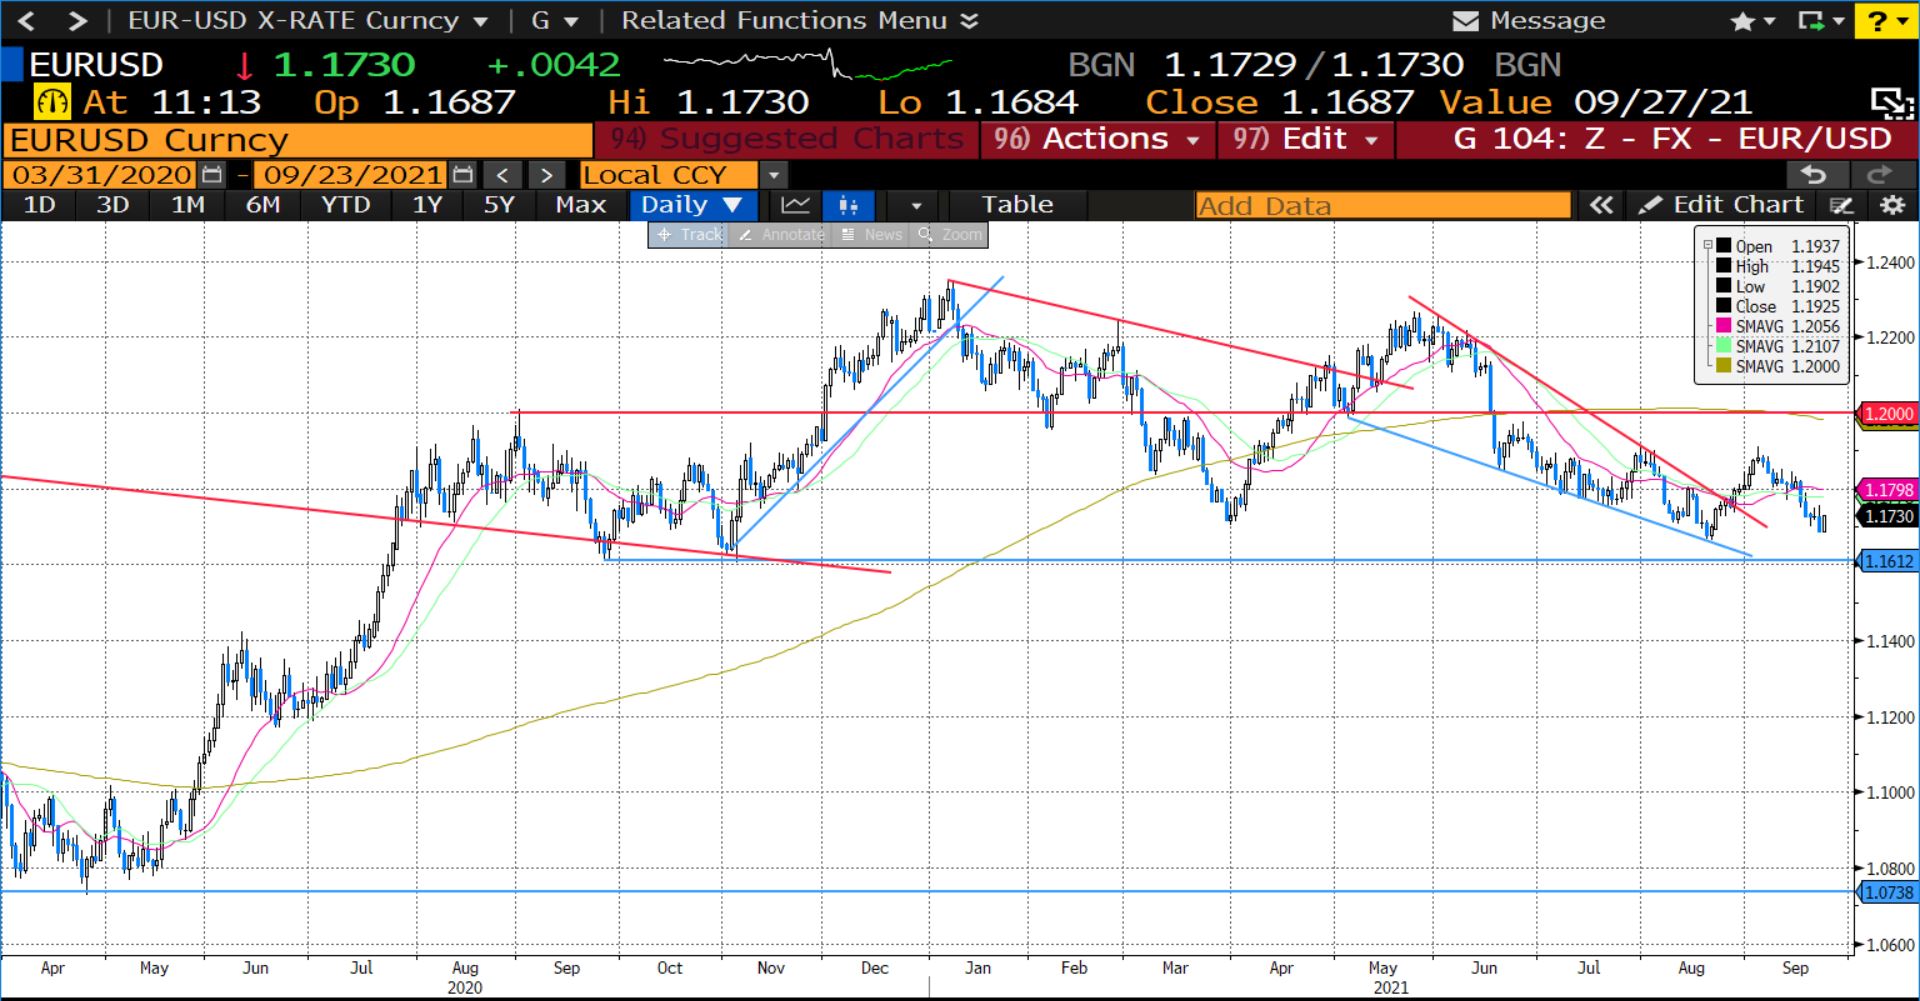Go forward with the top-left right arrow
This screenshot has height=1001, width=1920.
(x=77, y=20)
